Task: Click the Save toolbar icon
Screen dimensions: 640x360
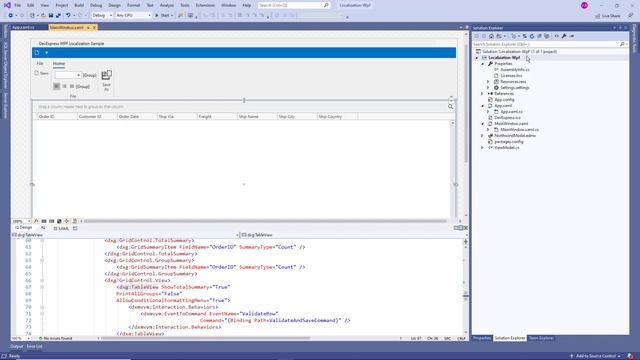Action: pos(51,16)
